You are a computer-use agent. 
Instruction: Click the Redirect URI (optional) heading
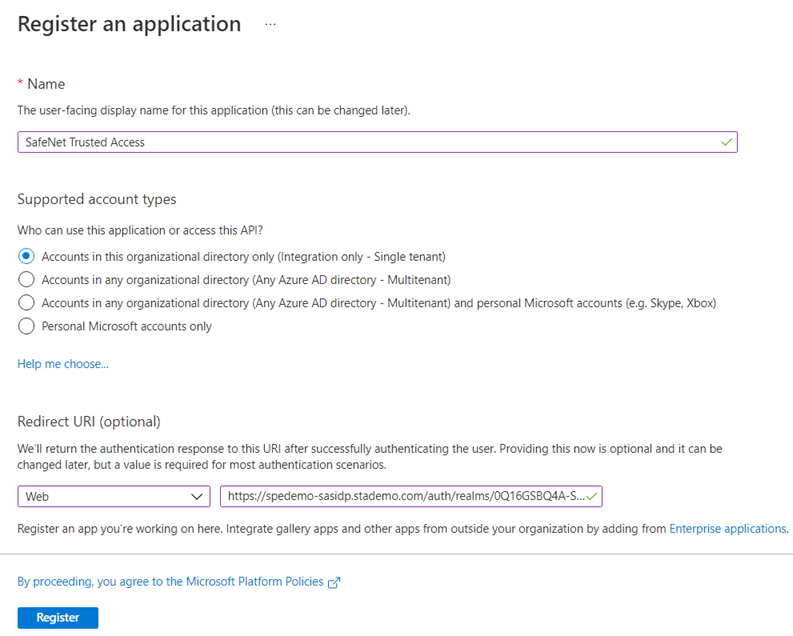[89, 422]
